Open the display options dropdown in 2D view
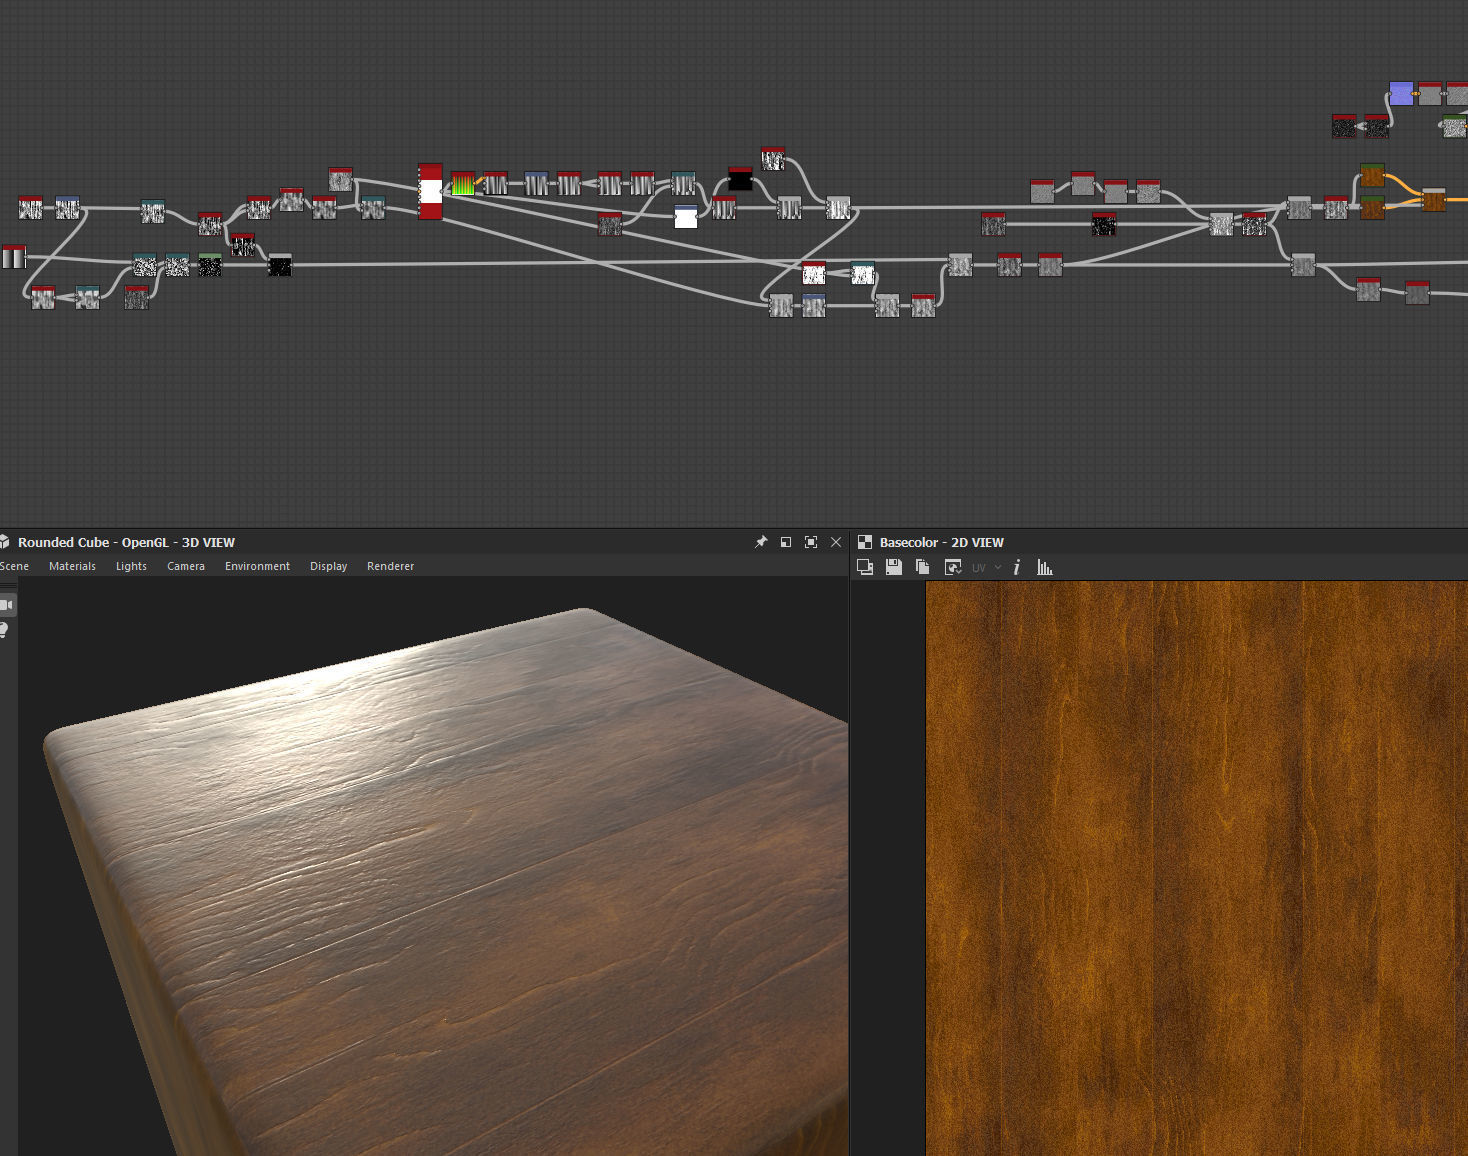 (x=953, y=567)
